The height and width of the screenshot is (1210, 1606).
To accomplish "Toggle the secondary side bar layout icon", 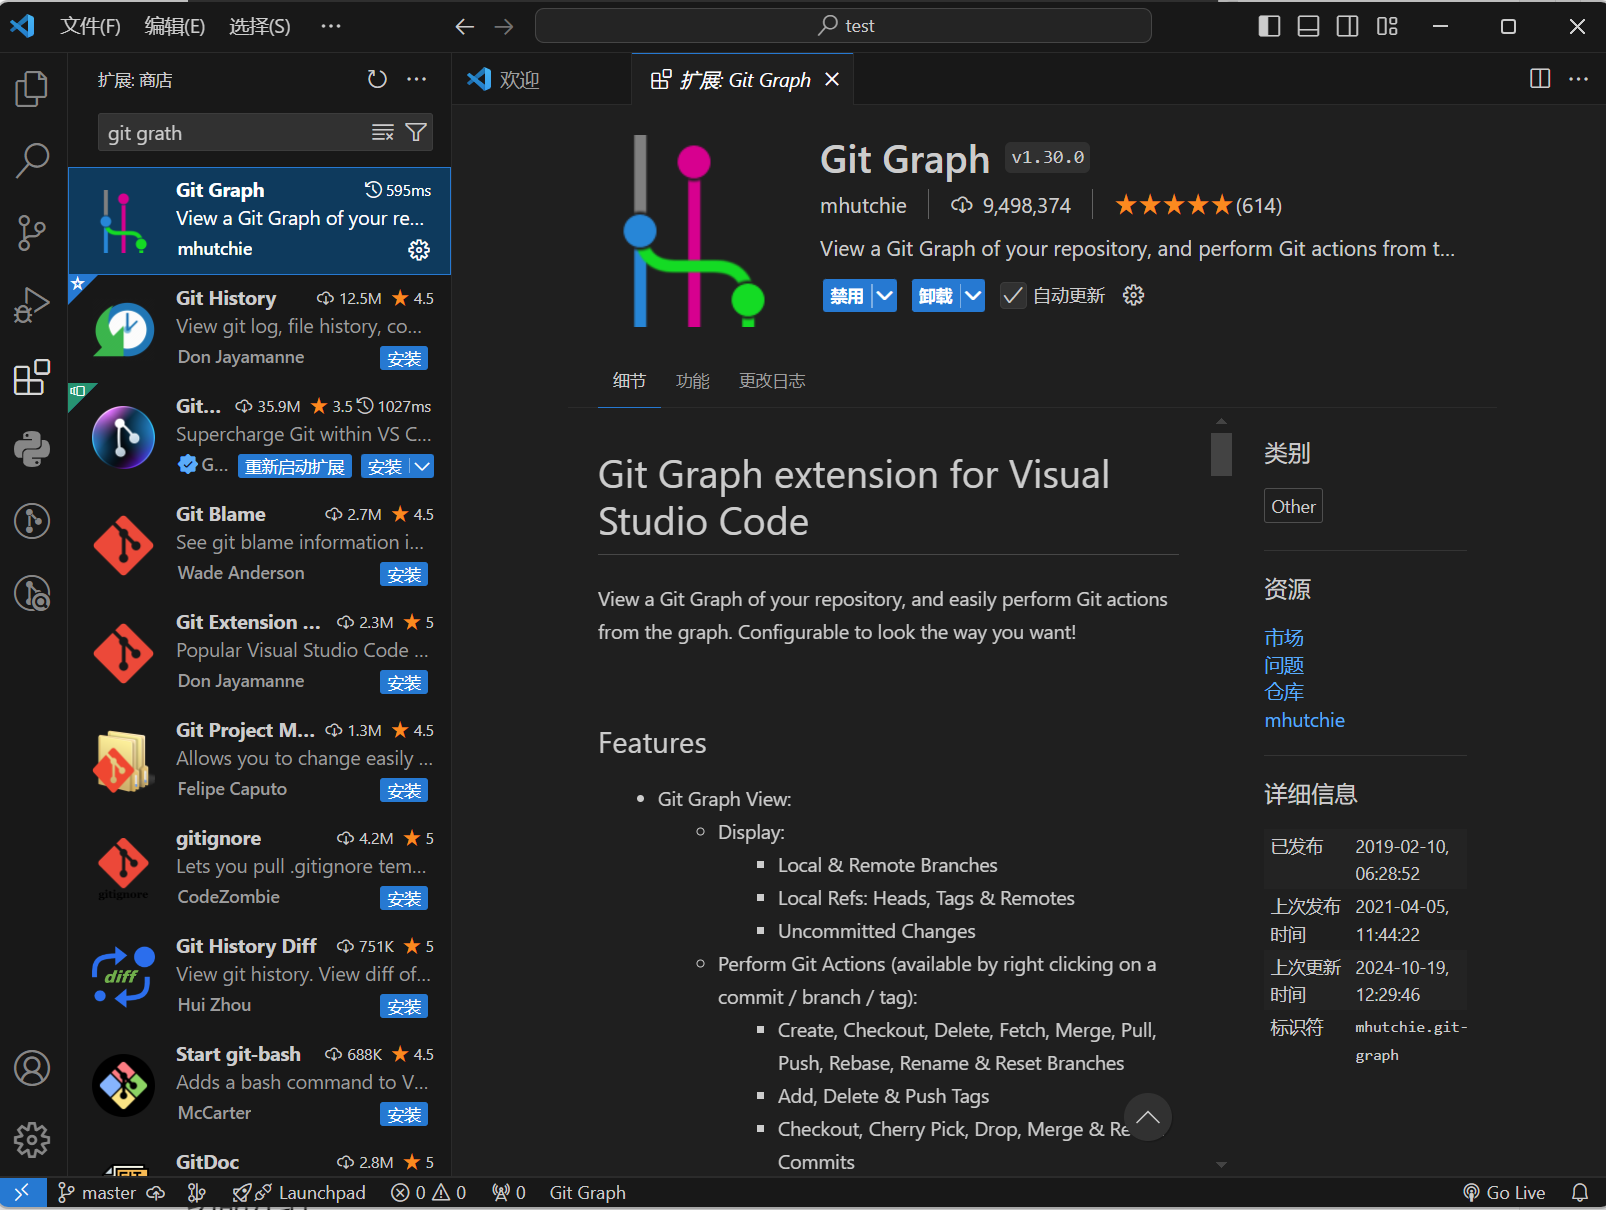I will point(1347,26).
